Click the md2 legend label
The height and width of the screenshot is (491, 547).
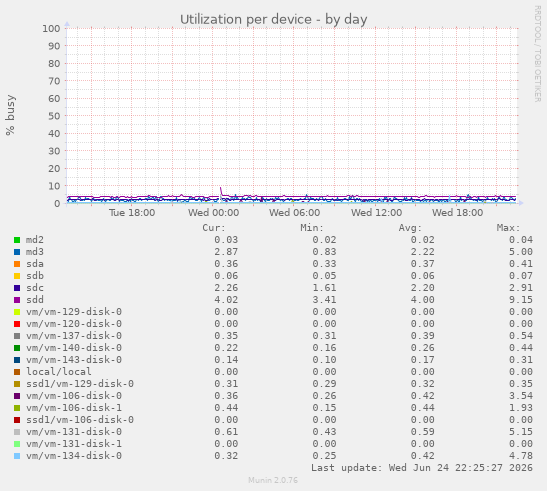pos(35,240)
